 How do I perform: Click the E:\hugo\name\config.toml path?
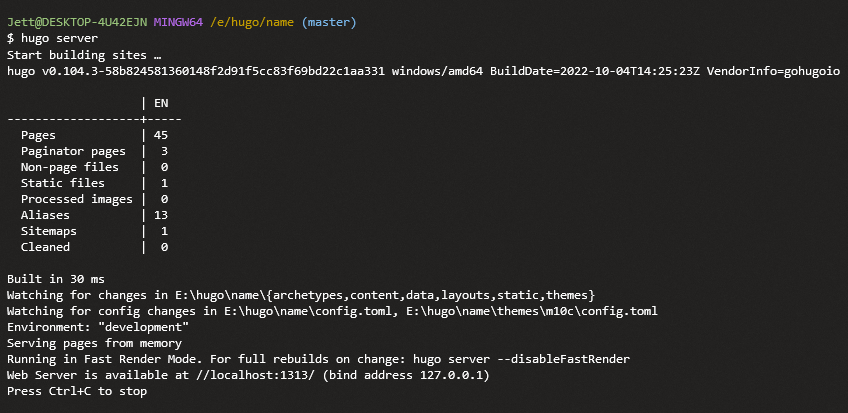pos(296,311)
